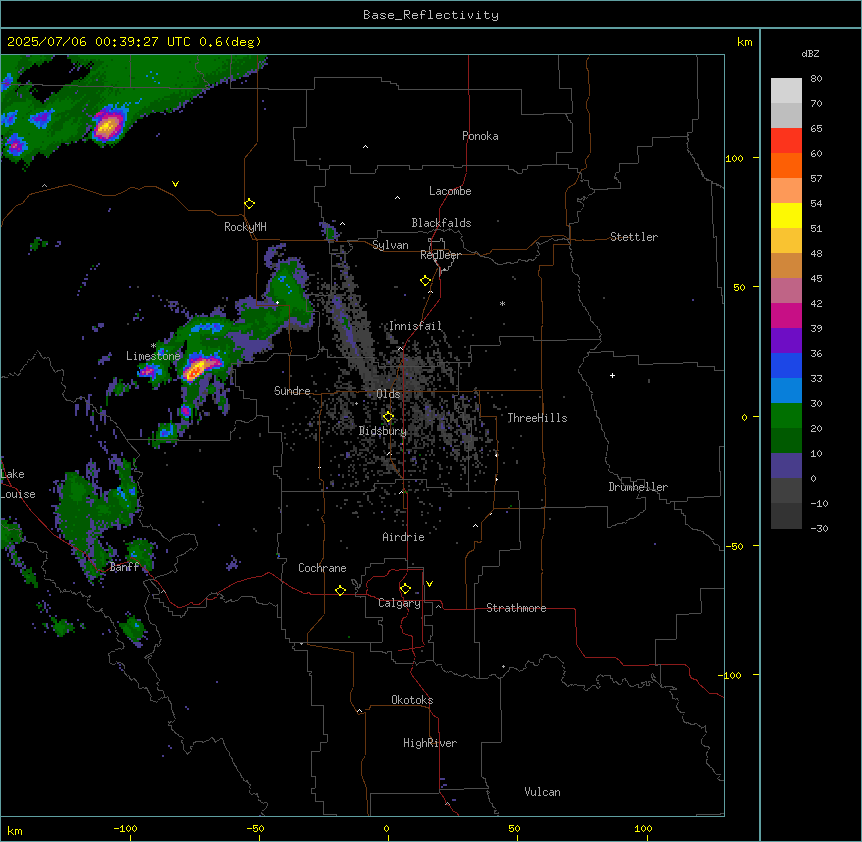Click the 45 value on dBZ legend
862x842 pixels.
coord(816,279)
